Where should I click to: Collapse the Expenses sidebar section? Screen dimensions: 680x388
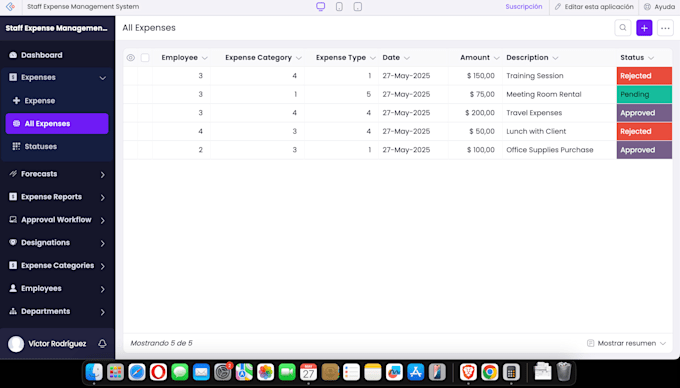(x=102, y=78)
